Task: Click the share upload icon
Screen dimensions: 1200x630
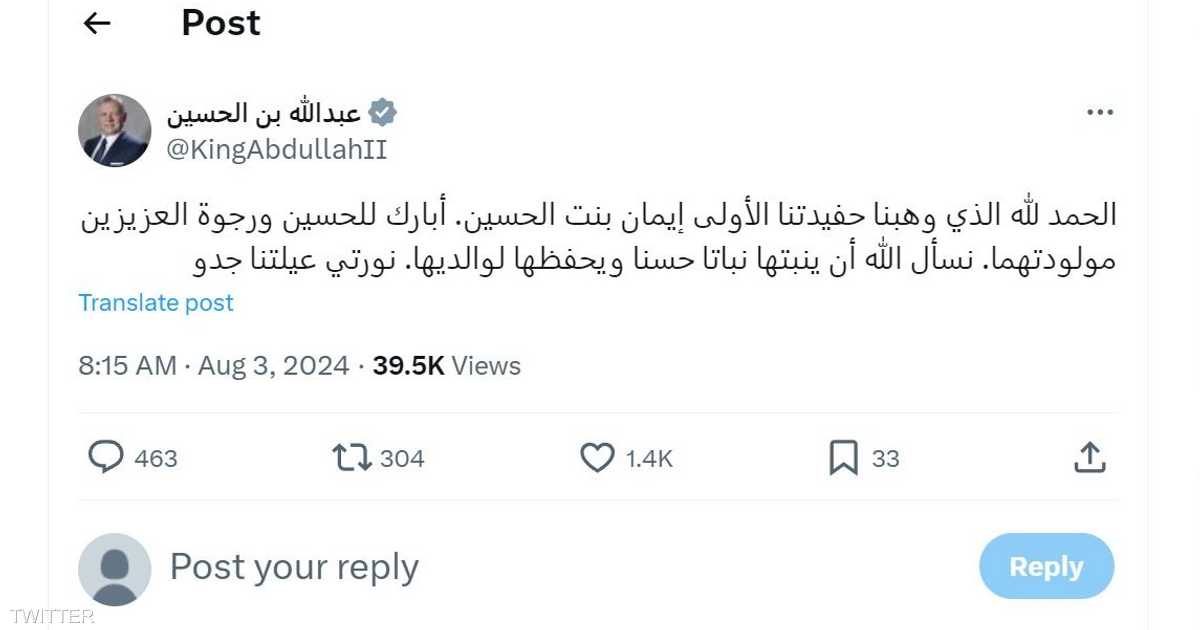Action: point(1089,458)
